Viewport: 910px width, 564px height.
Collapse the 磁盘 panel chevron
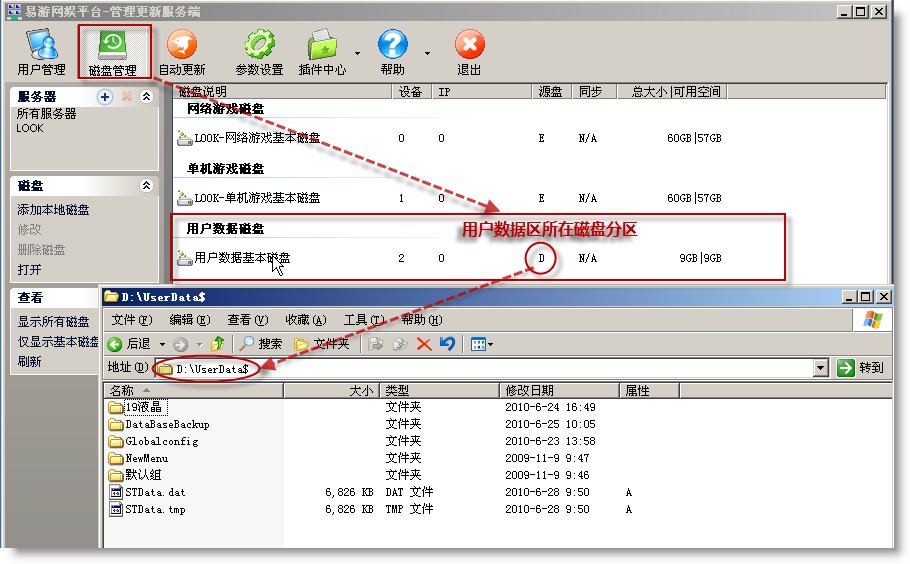tap(146, 186)
